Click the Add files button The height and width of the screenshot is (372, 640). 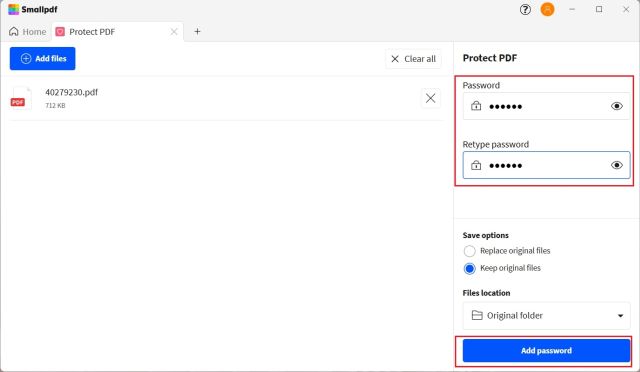[x=42, y=58]
